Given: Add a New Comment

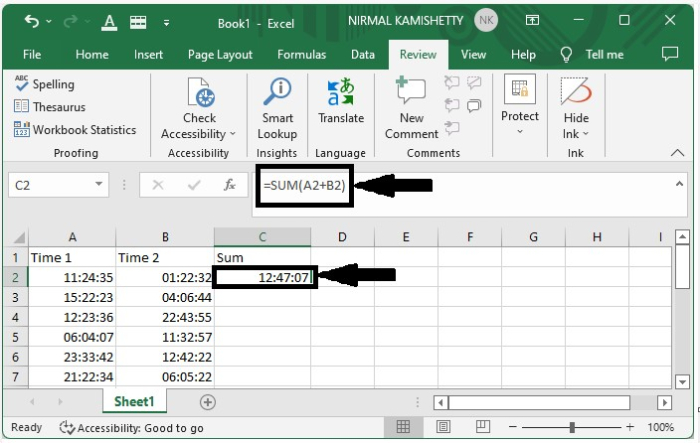Looking at the screenshot, I should [411, 108].
